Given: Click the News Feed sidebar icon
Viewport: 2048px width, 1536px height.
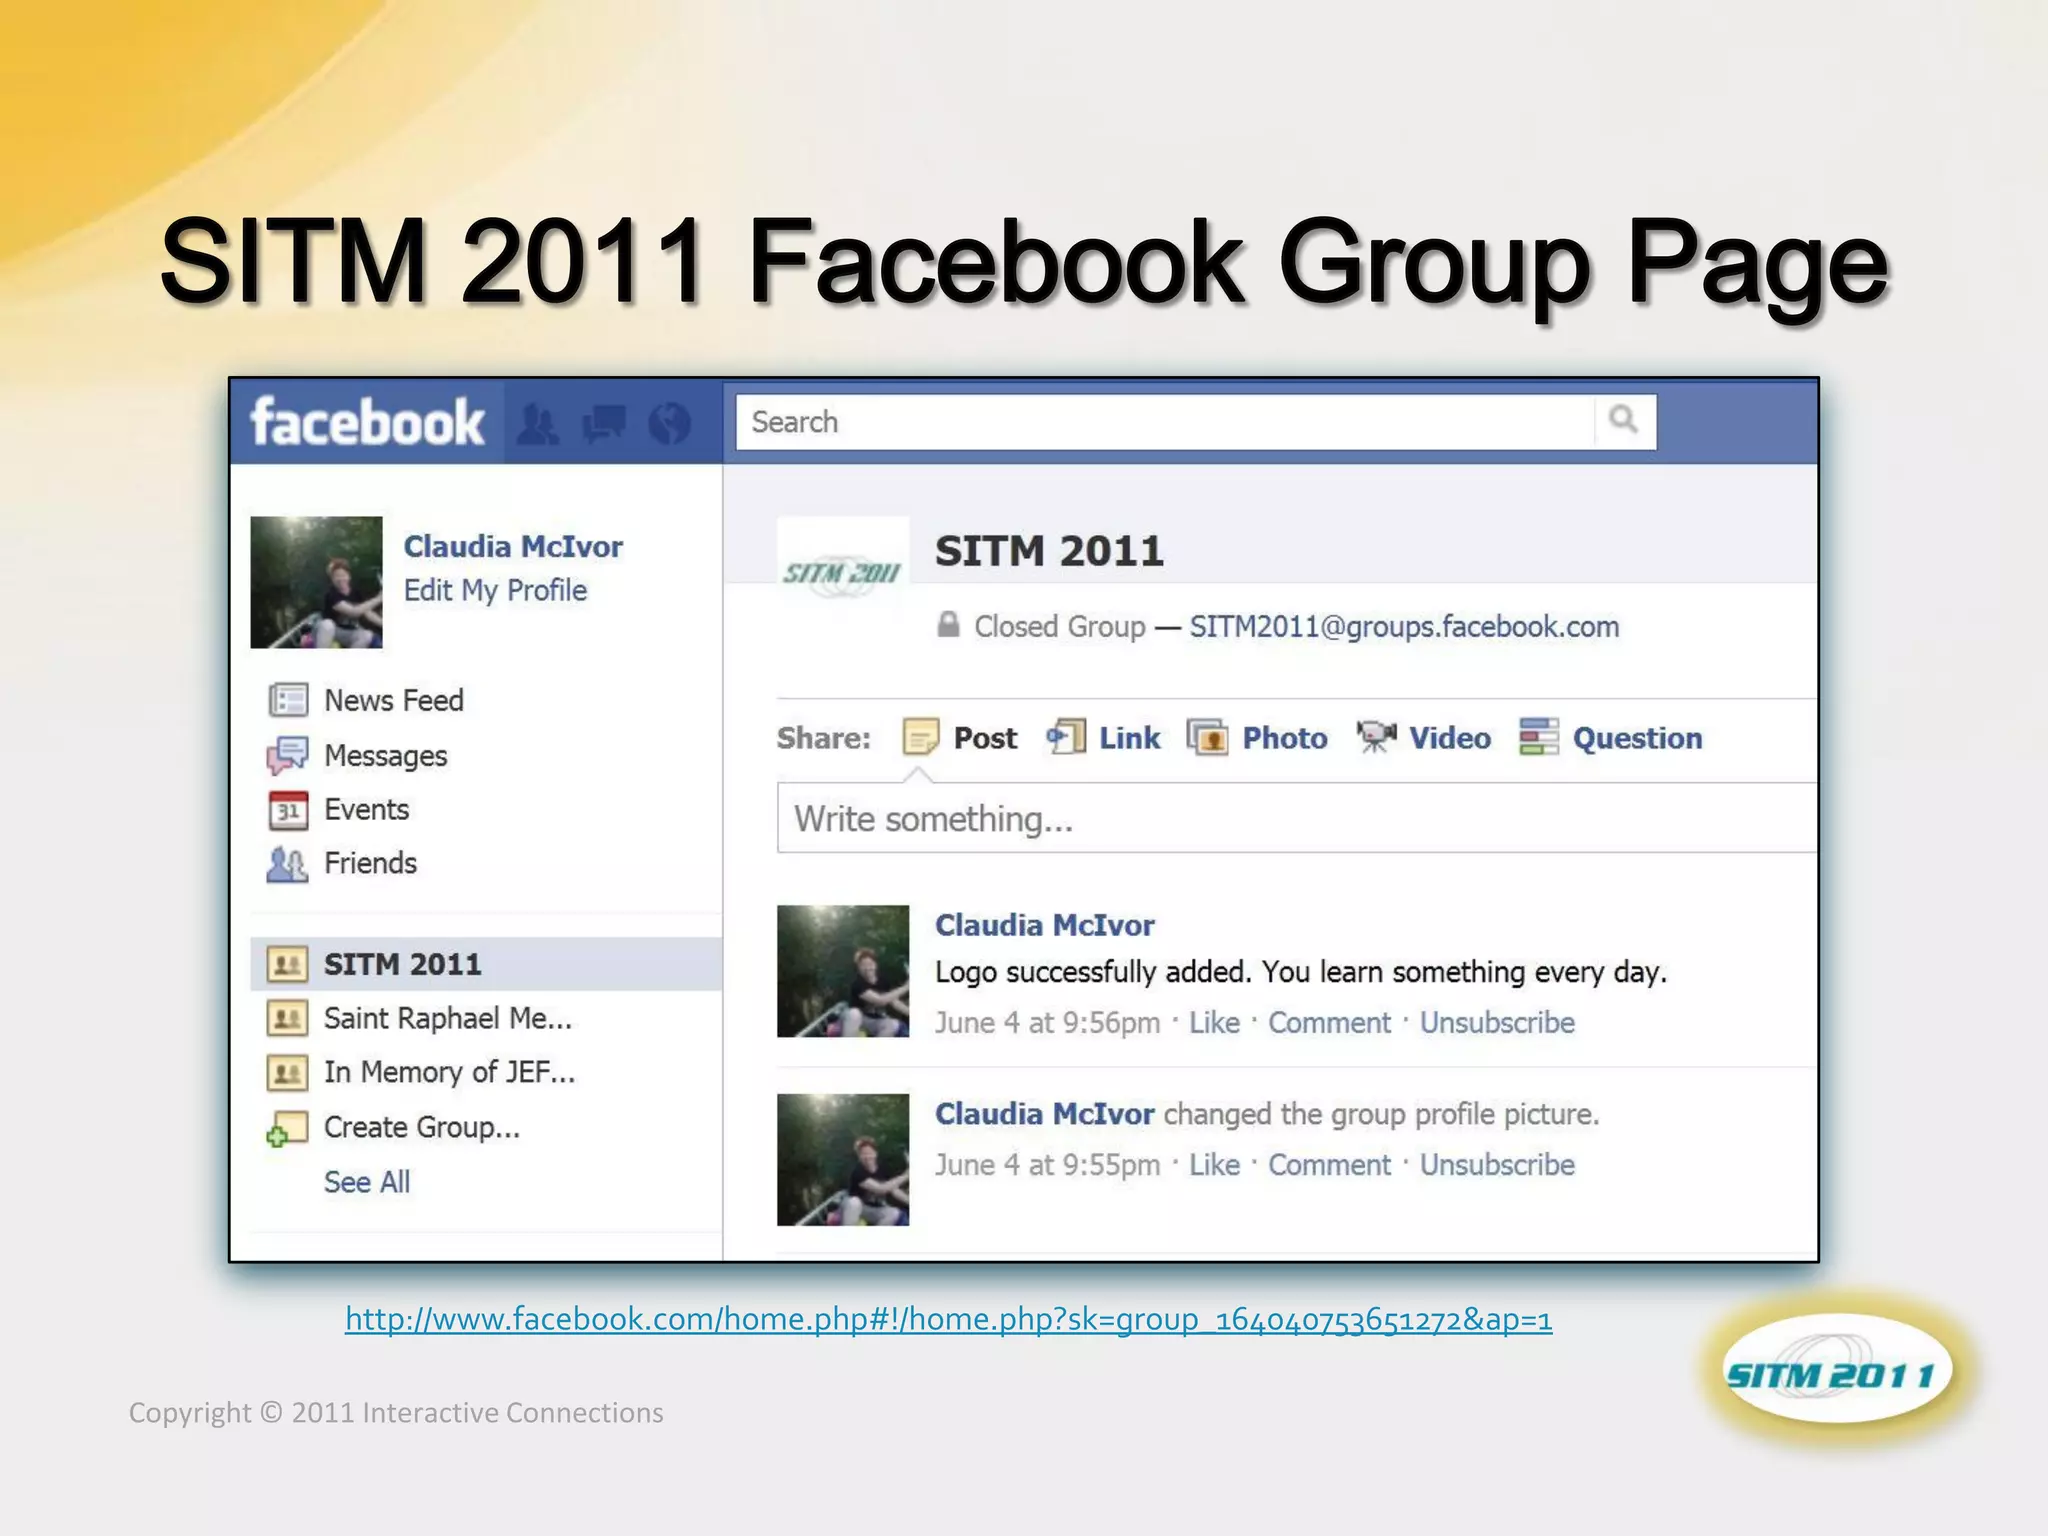Looking at the screenshot, I should [288, 700].
